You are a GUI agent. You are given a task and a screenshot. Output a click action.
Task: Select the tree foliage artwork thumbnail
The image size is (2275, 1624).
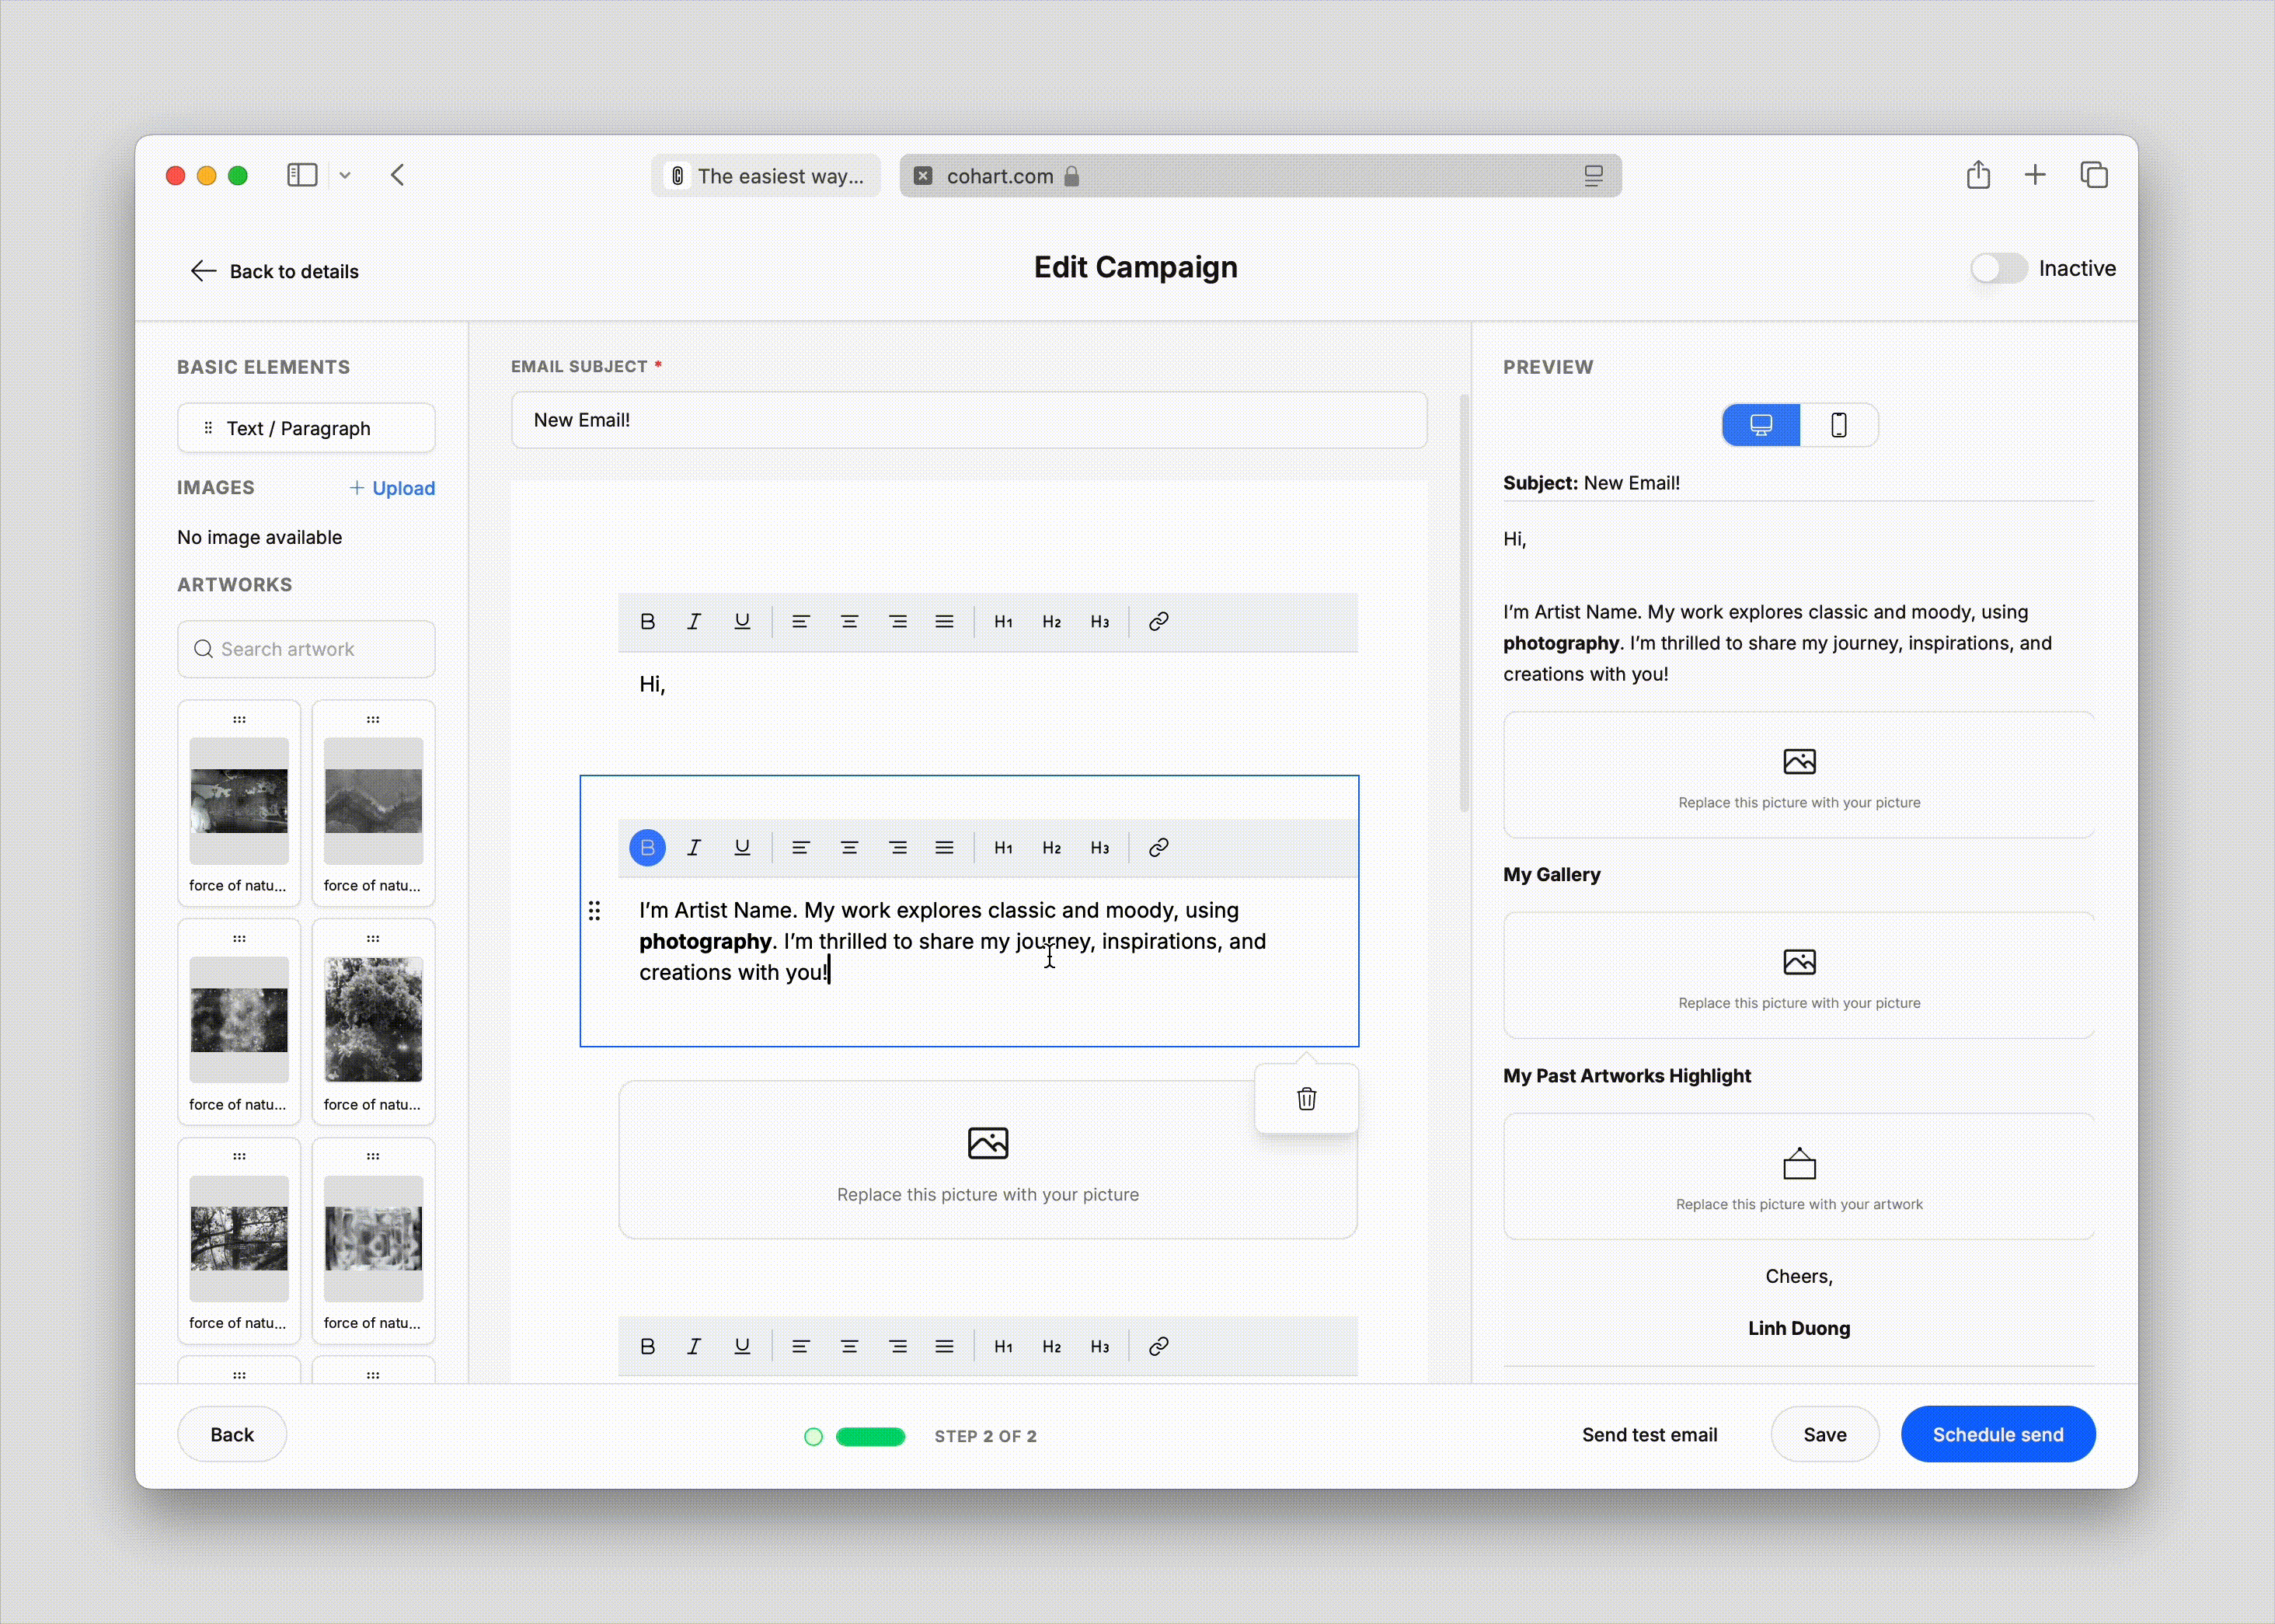point(373,1021)
